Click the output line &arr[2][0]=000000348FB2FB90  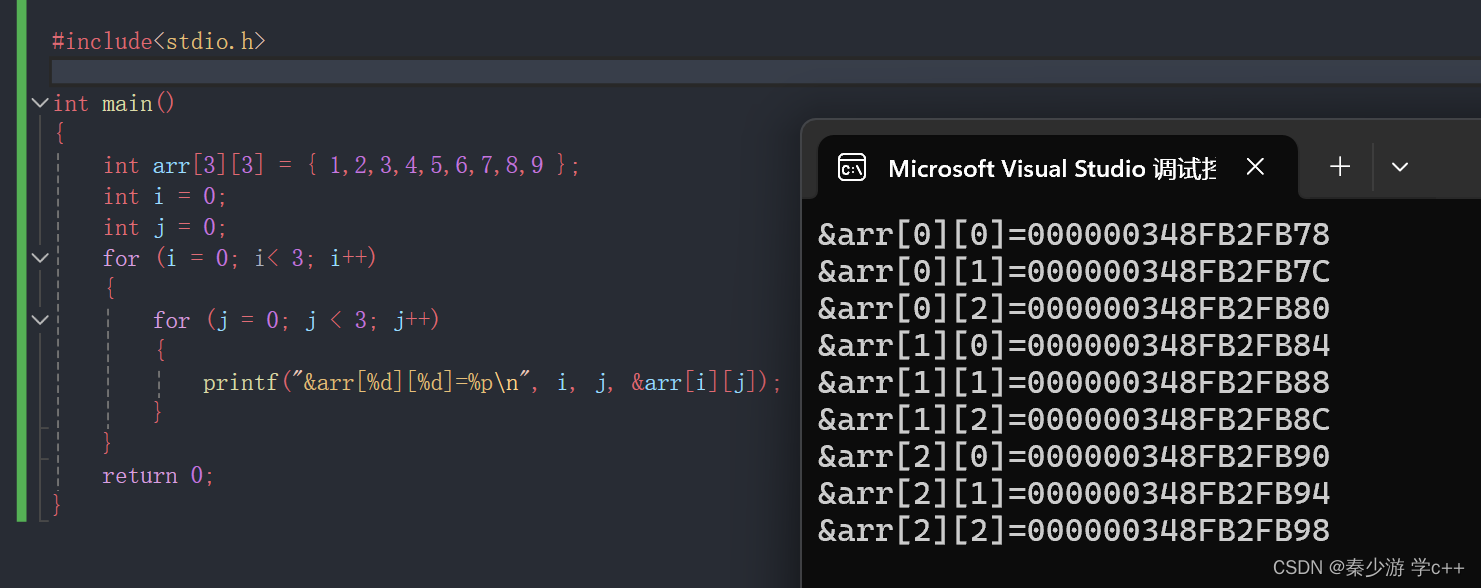[1074, 457]
